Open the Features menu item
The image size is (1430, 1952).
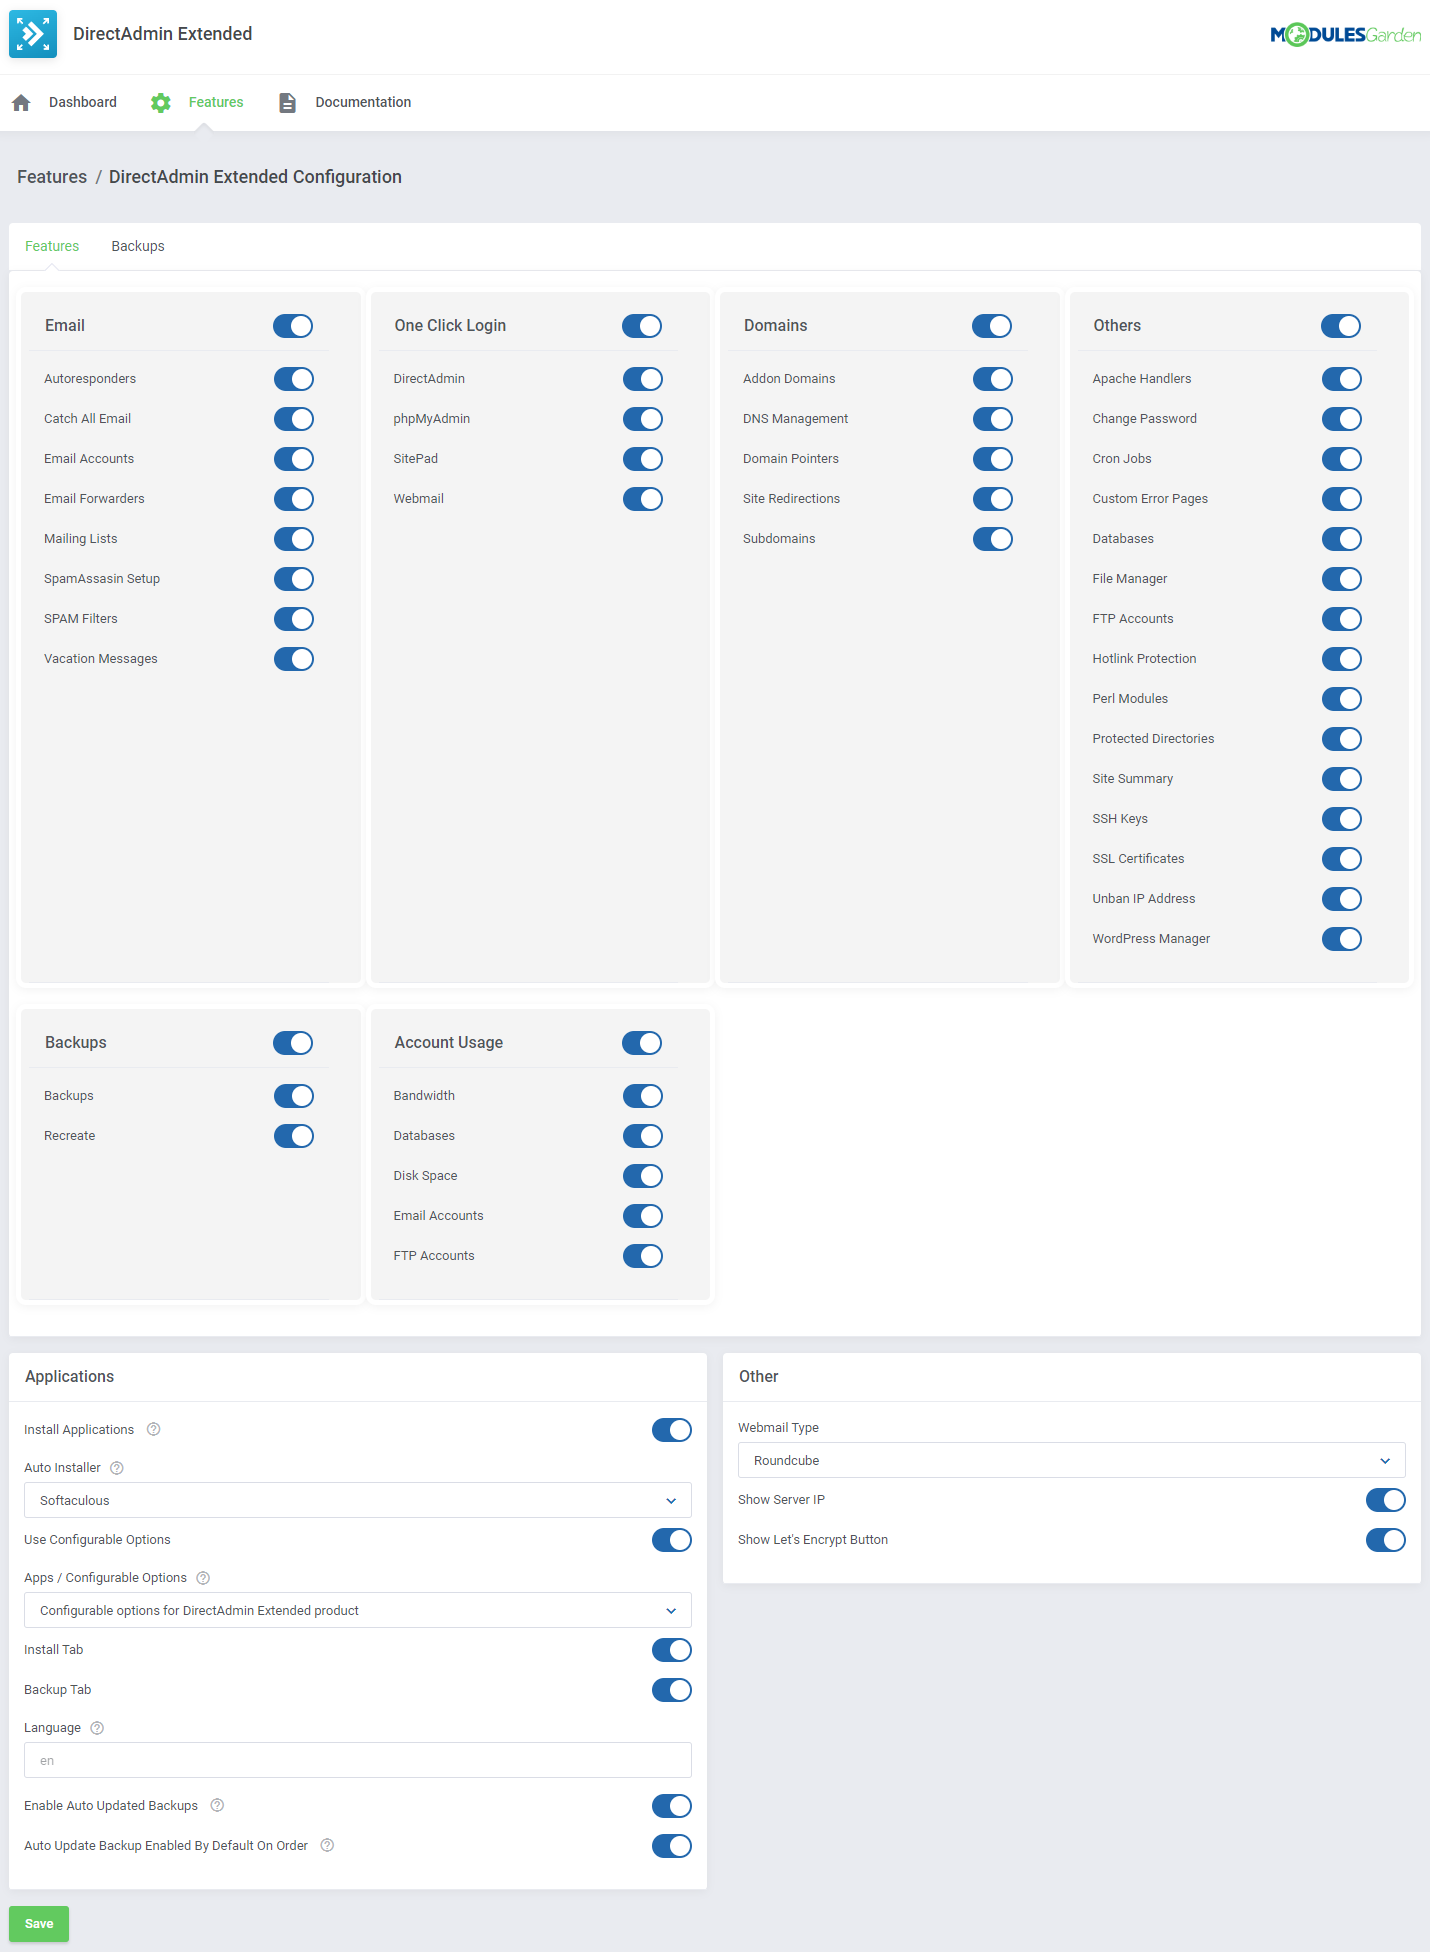[216, 102]
